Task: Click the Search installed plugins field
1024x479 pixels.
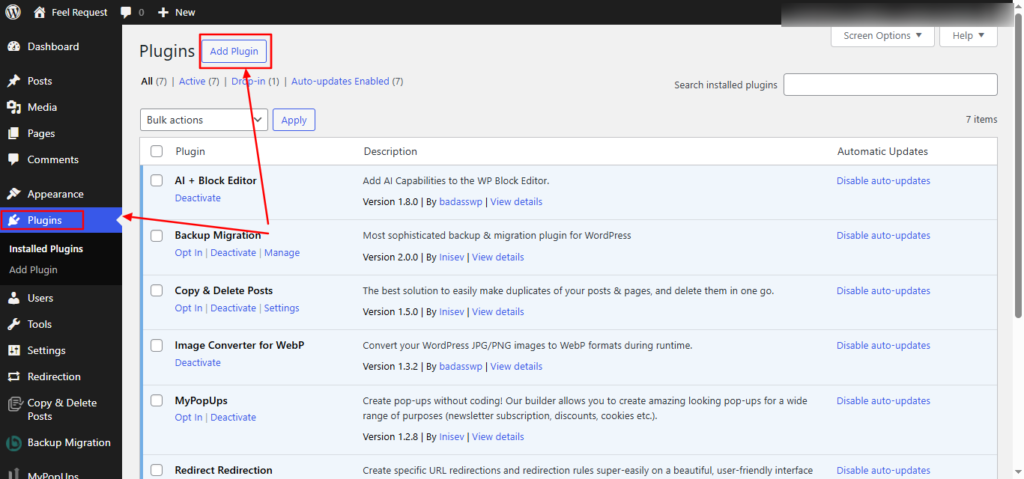Action: (890, 84)
